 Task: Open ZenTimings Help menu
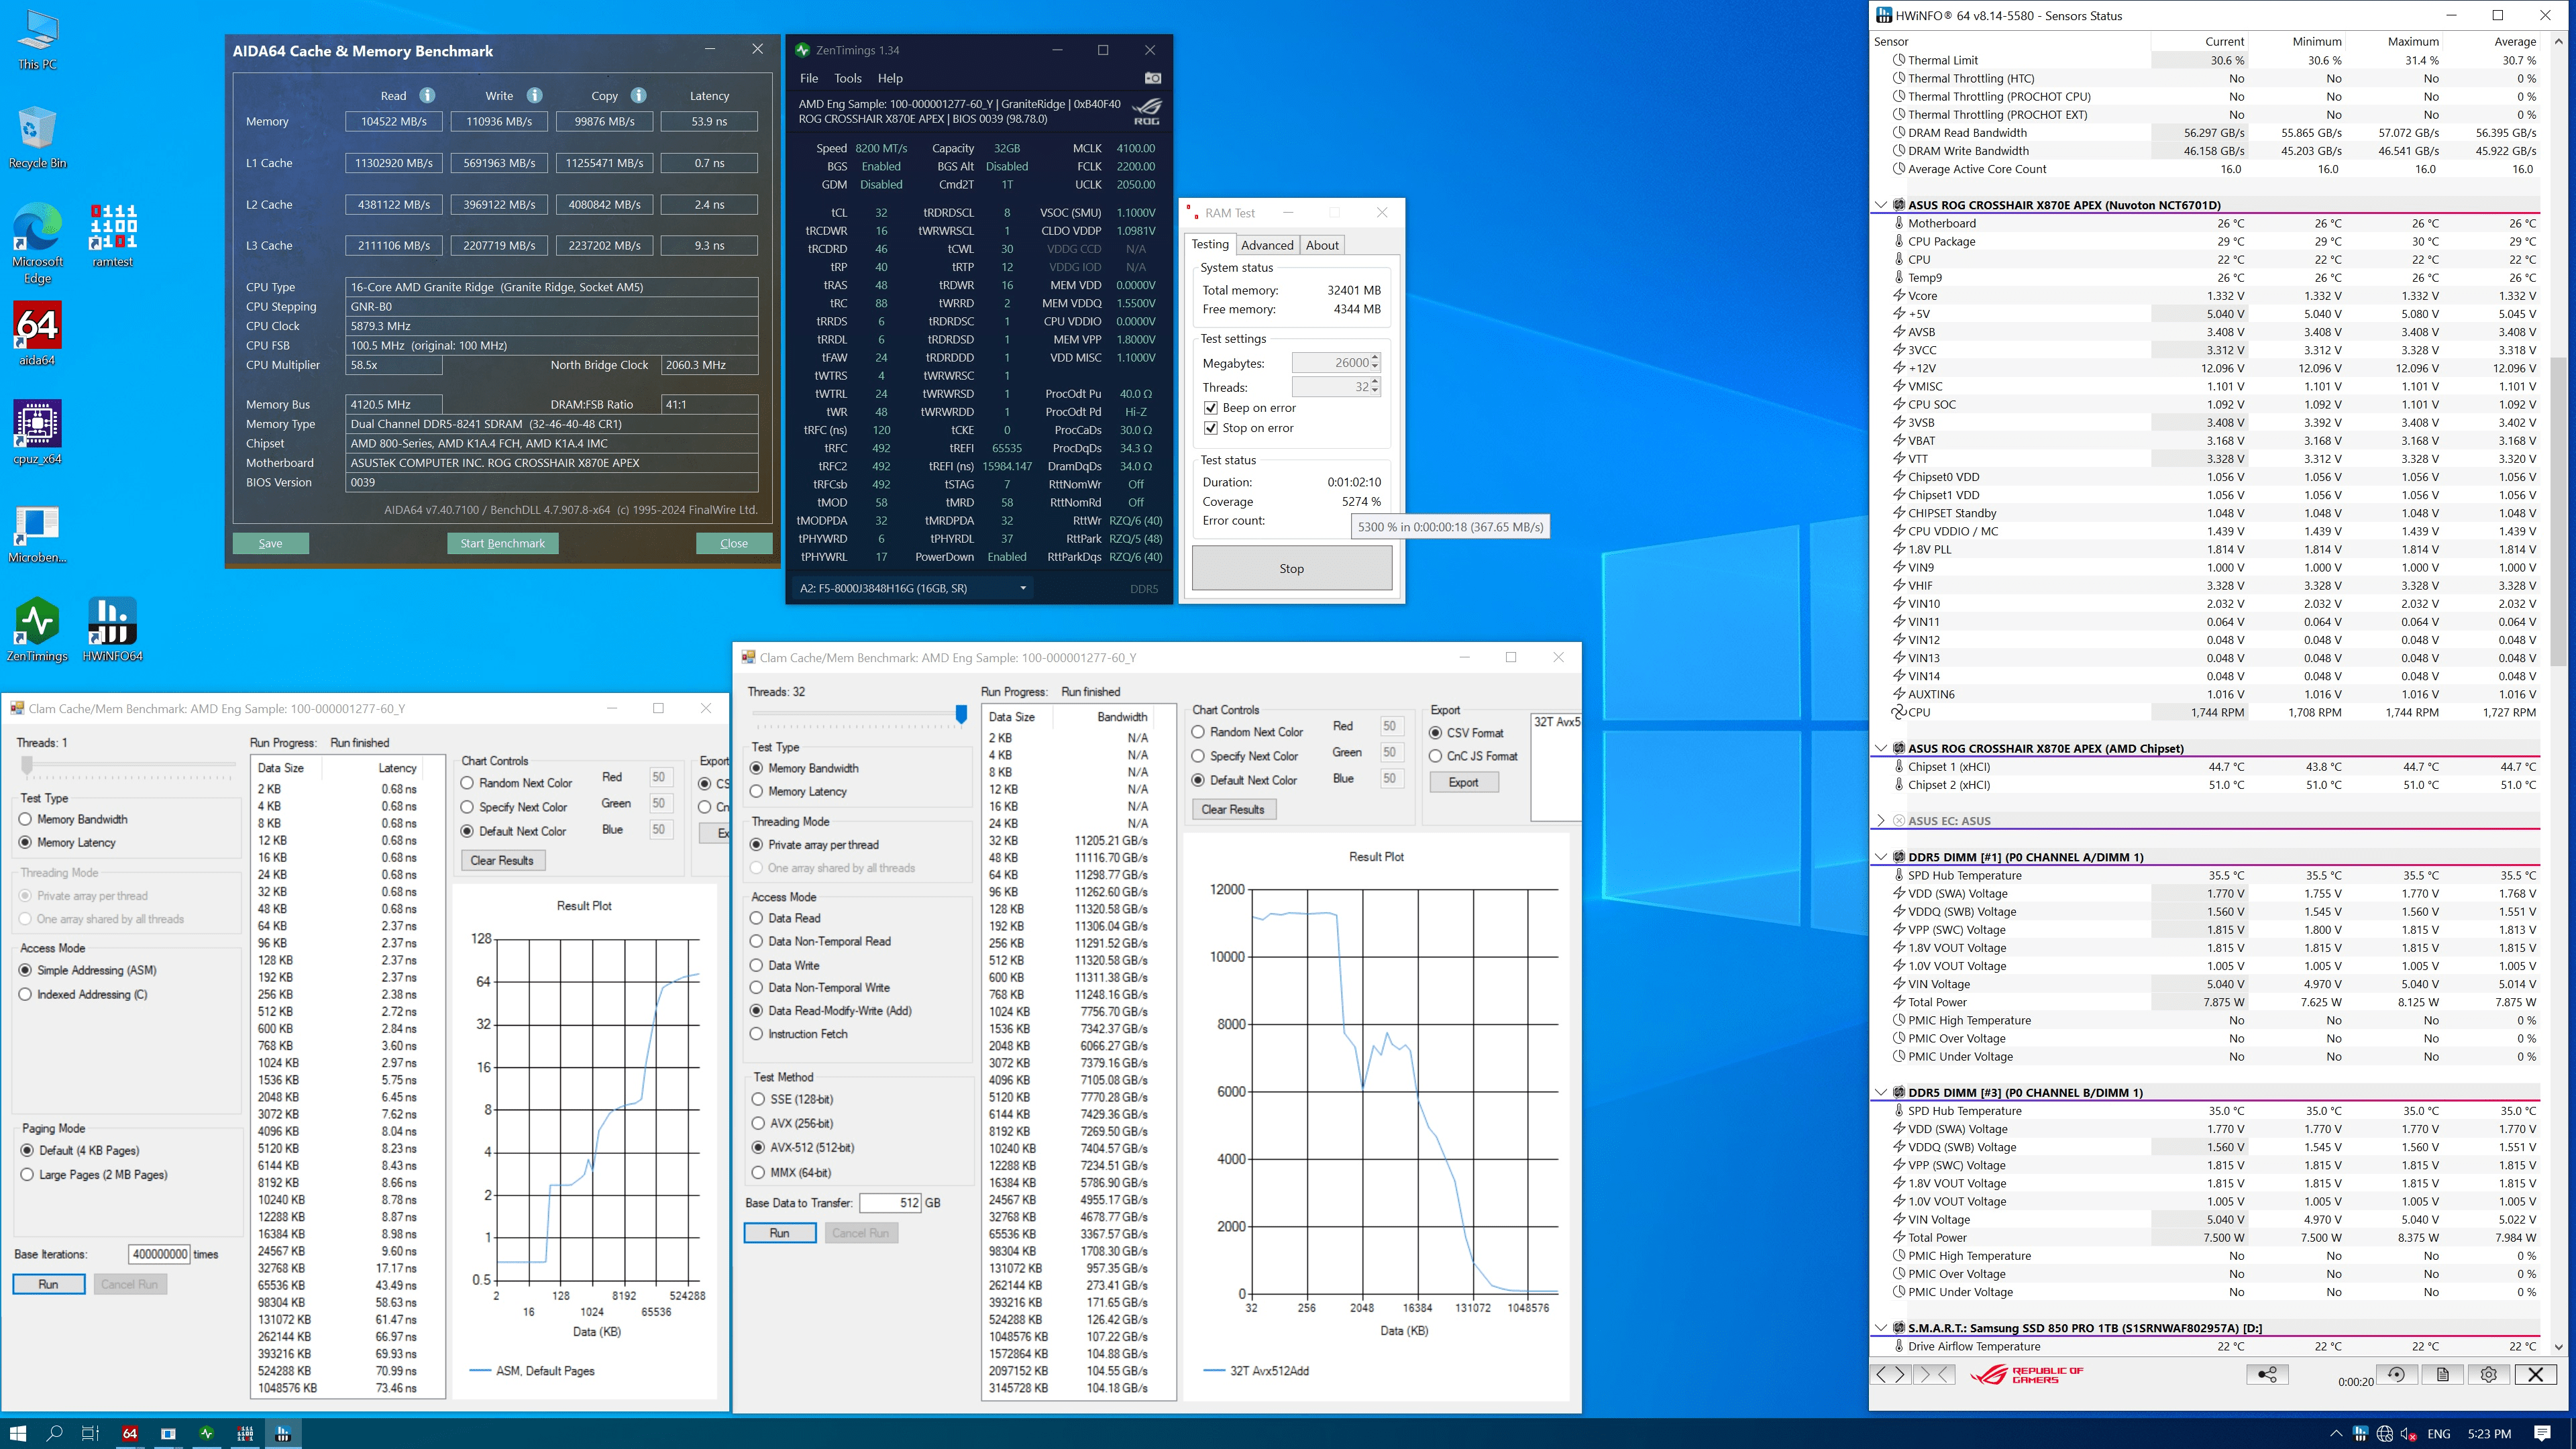point(890,78)
